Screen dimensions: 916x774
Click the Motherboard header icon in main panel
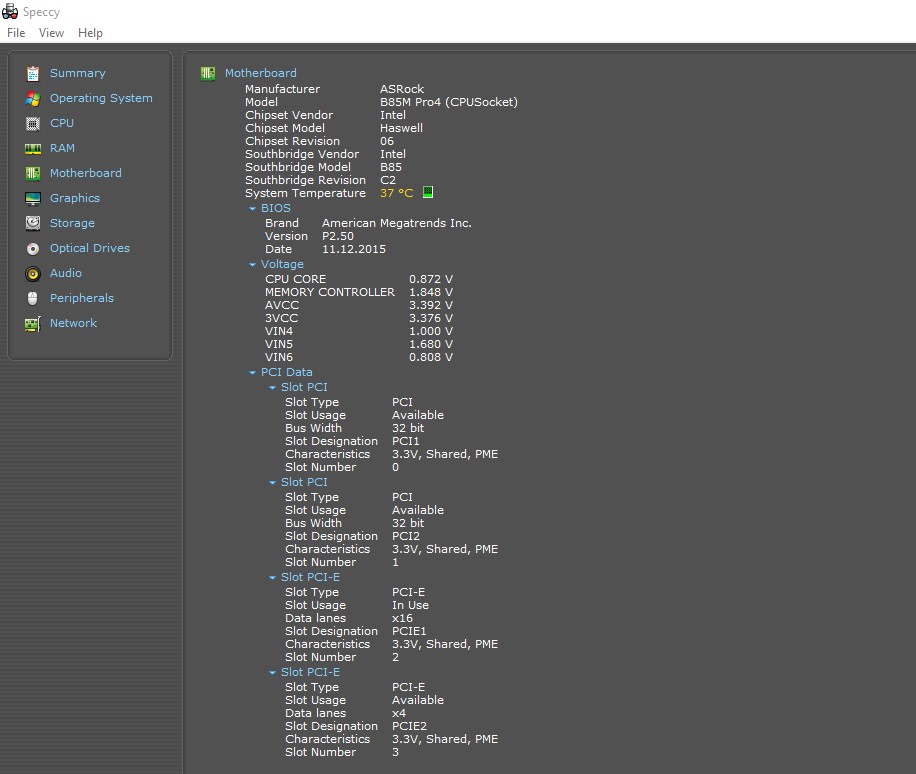tap(208, 74)
